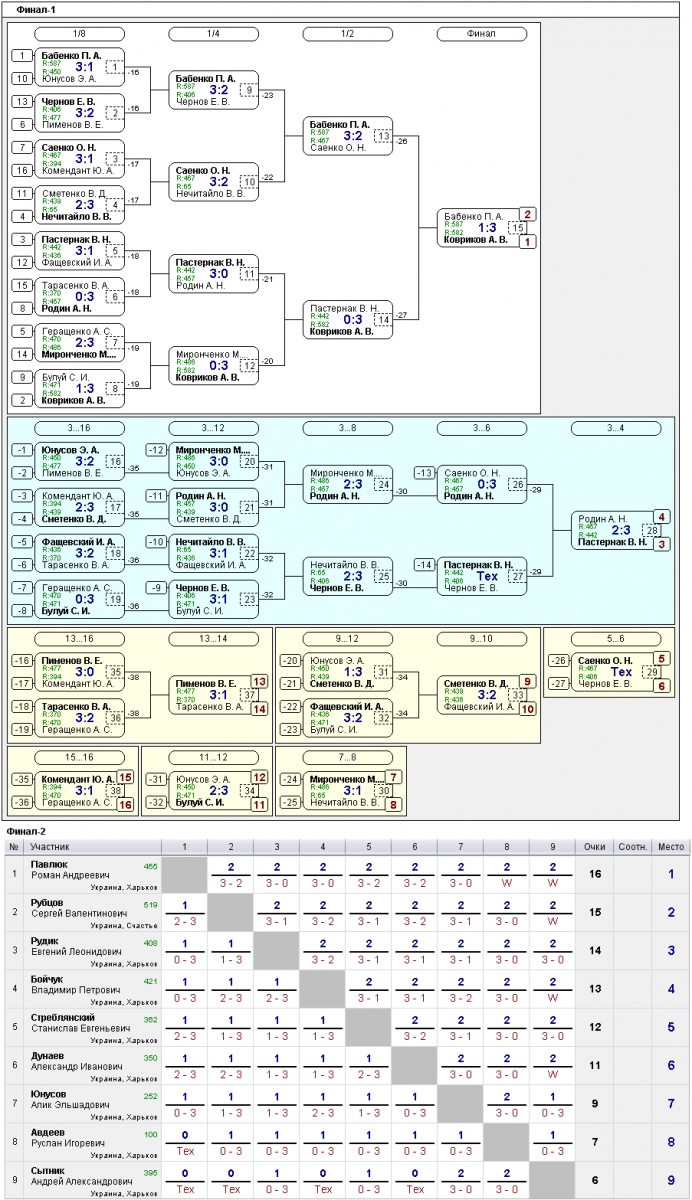Click dashed match number 15 in the final
Viewport: 692px width, 1200px height.
click(517, 228)
